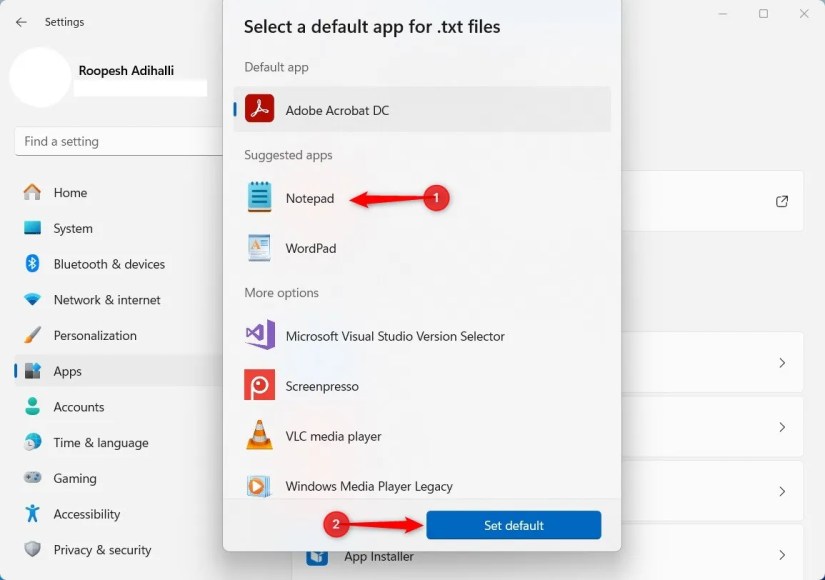
Task: Click the external link open icon
Action: (x=782, y=201)
